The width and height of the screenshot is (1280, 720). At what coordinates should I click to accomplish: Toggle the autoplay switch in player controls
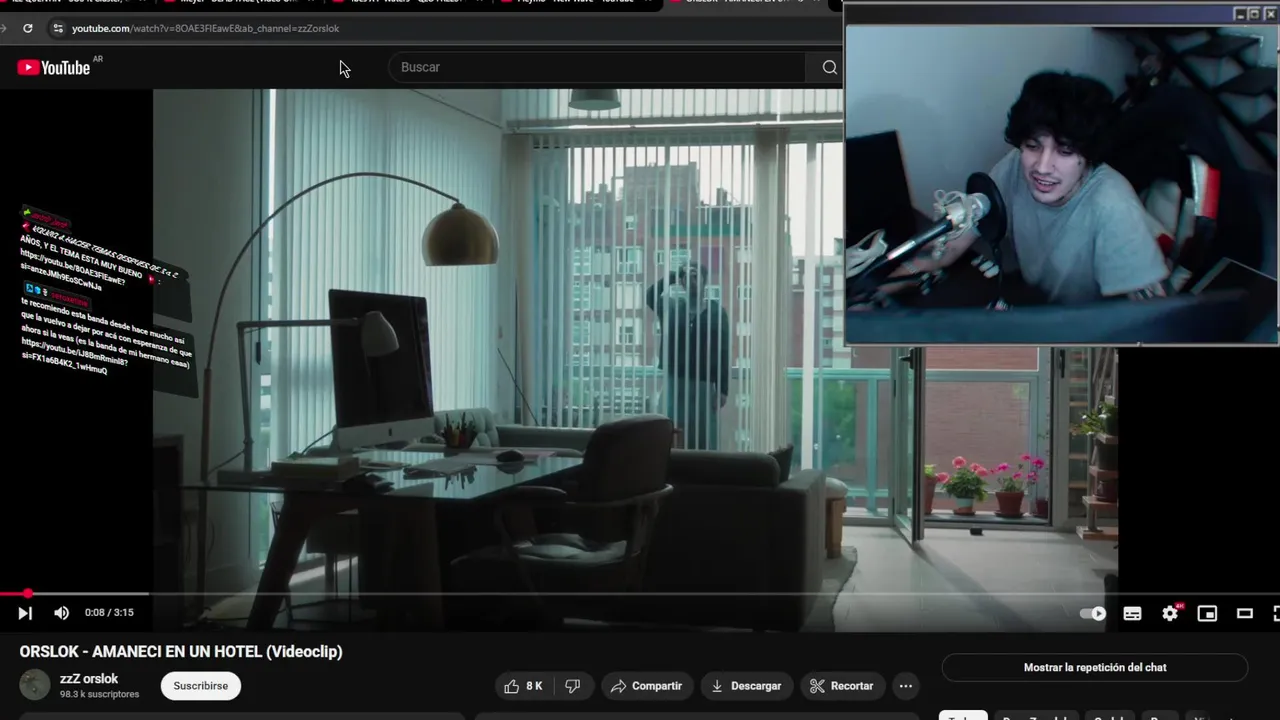[x=1093, y=614]
